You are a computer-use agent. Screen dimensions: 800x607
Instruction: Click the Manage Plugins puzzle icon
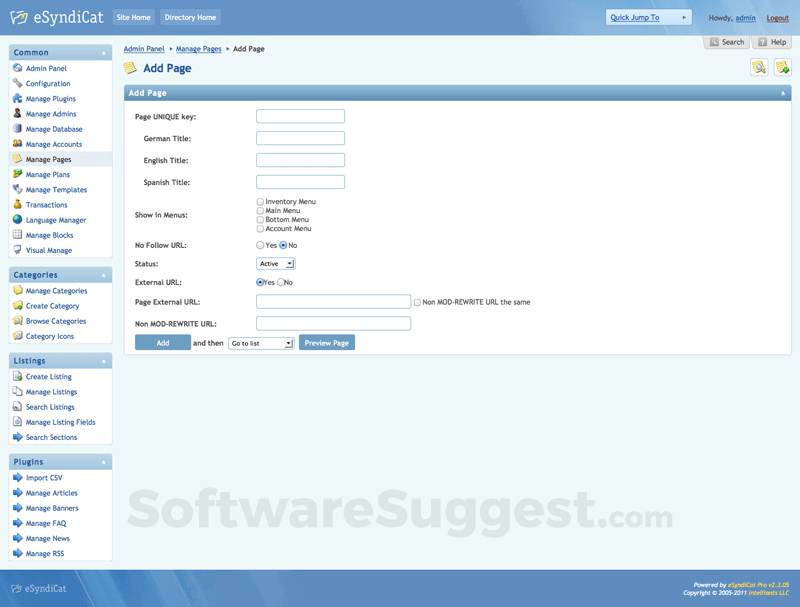click(x=17, y=98)
